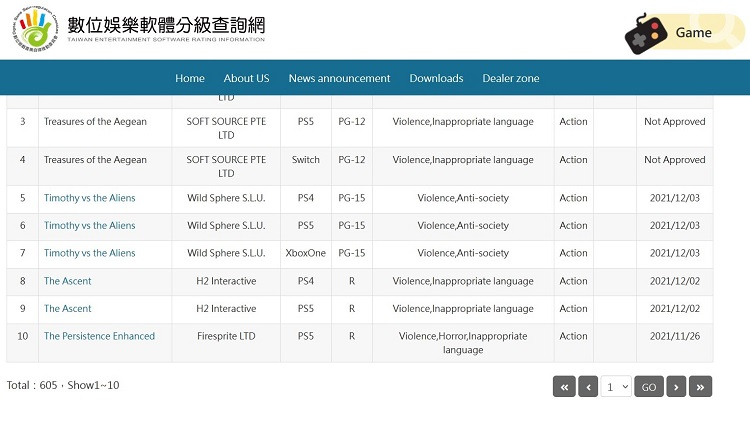Viewport: 750px width, 422px height.
Task: Click PG-15 rating in row 7
Action: pyautogui.click(x=352, y=253)
